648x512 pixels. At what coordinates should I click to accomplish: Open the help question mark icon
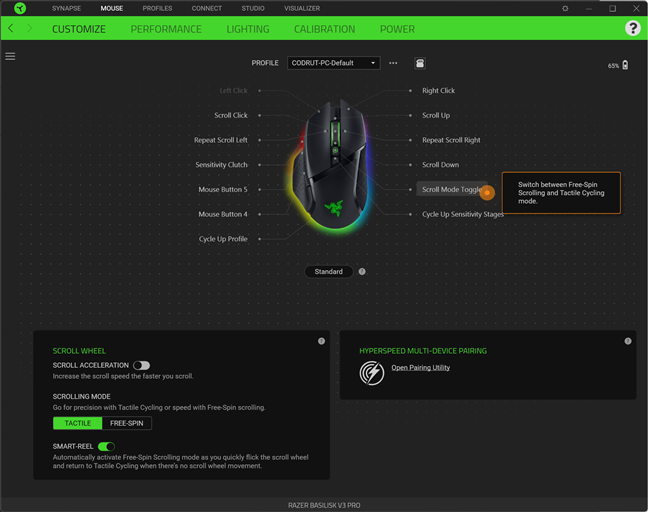pyautogui.click(x=632, y=28)
